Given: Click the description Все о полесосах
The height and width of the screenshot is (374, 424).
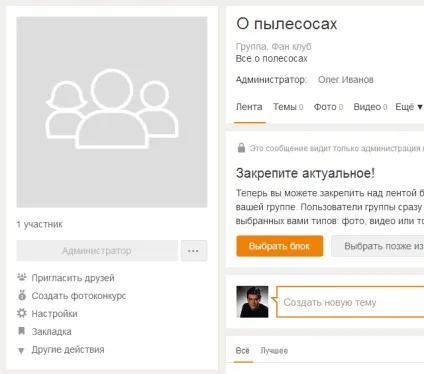Looking at the screenshot, I should [x=271, y=59].
